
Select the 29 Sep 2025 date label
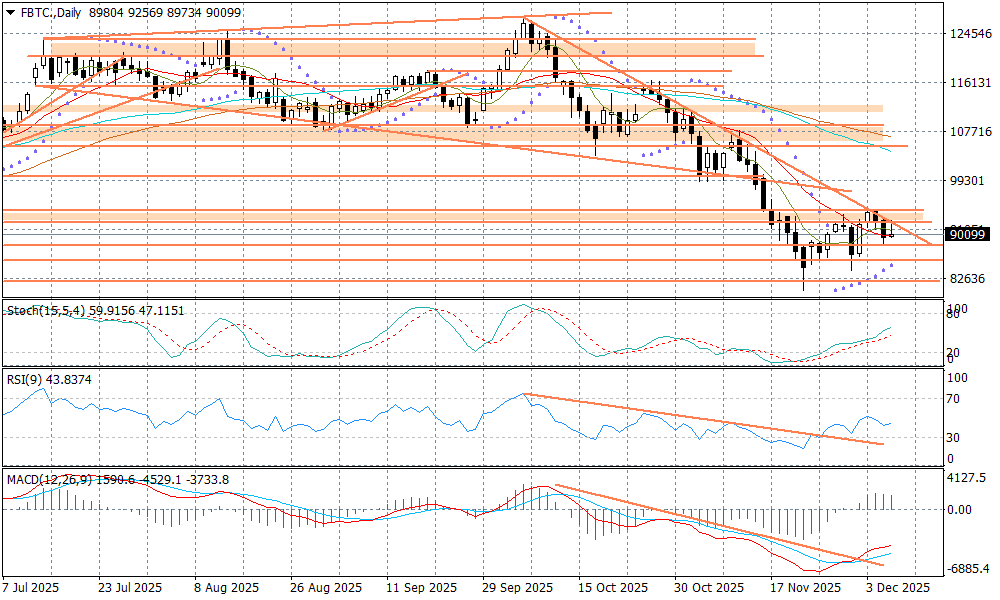tap(517, 587)
